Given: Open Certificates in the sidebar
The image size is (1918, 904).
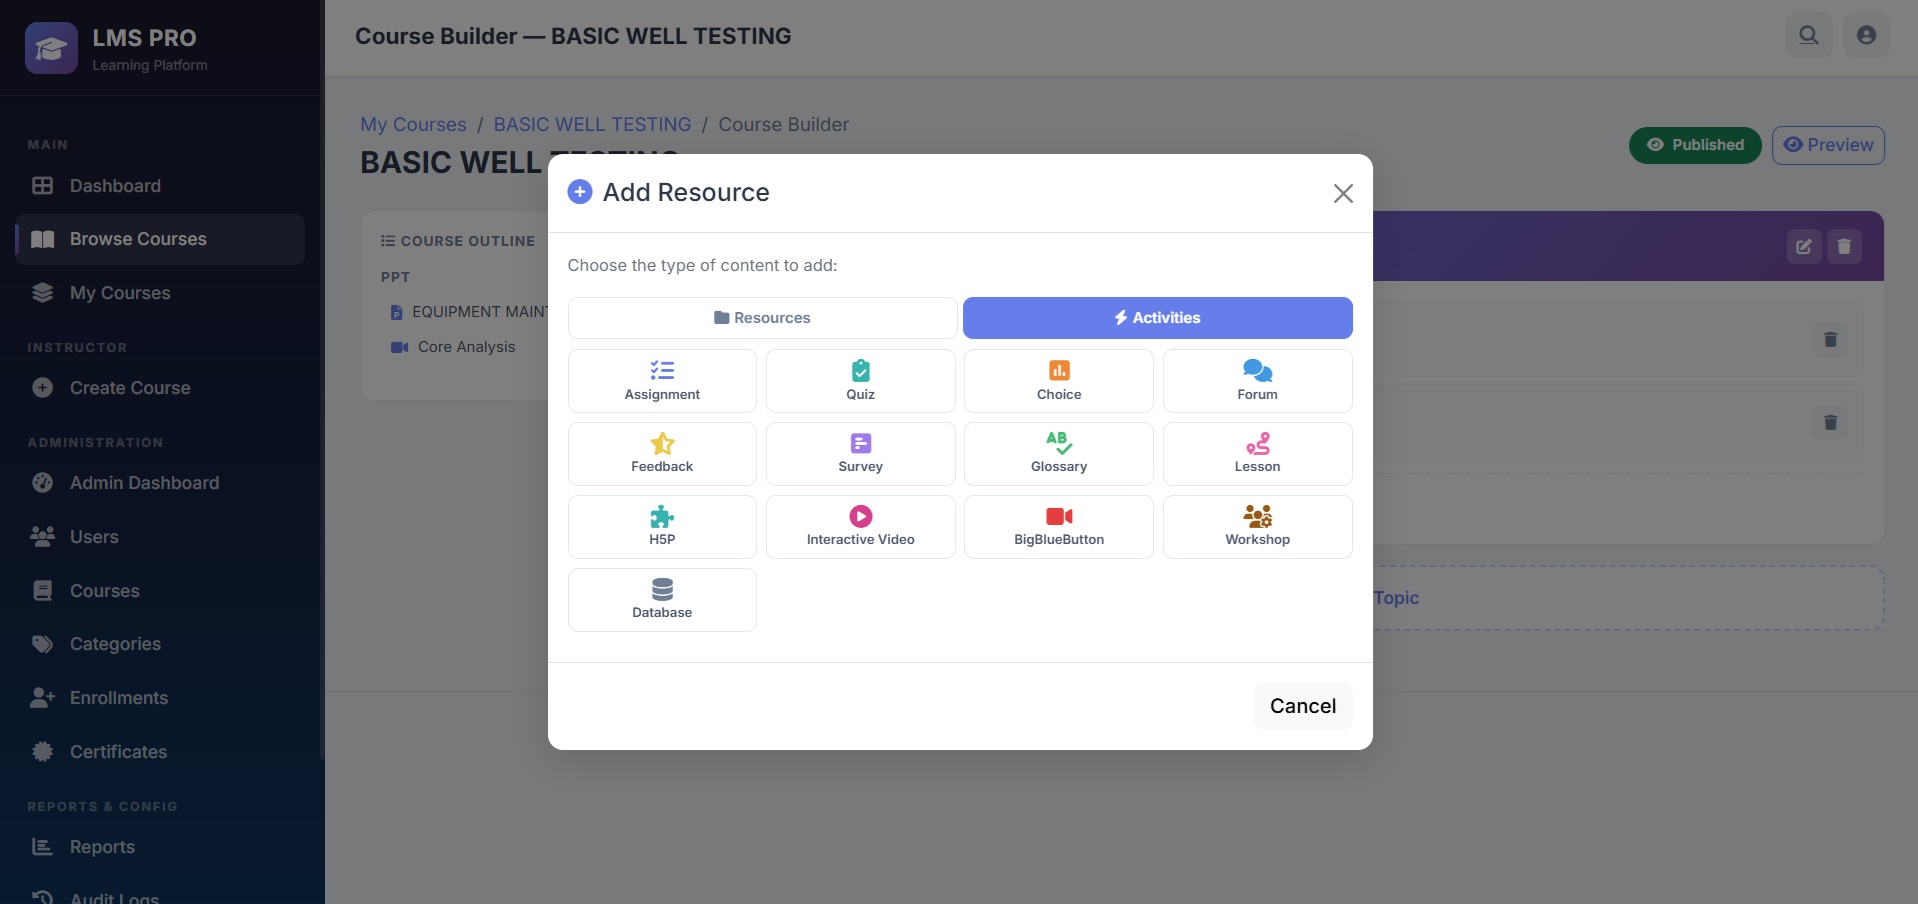Looking at the screenshot, I should (160, 752).
